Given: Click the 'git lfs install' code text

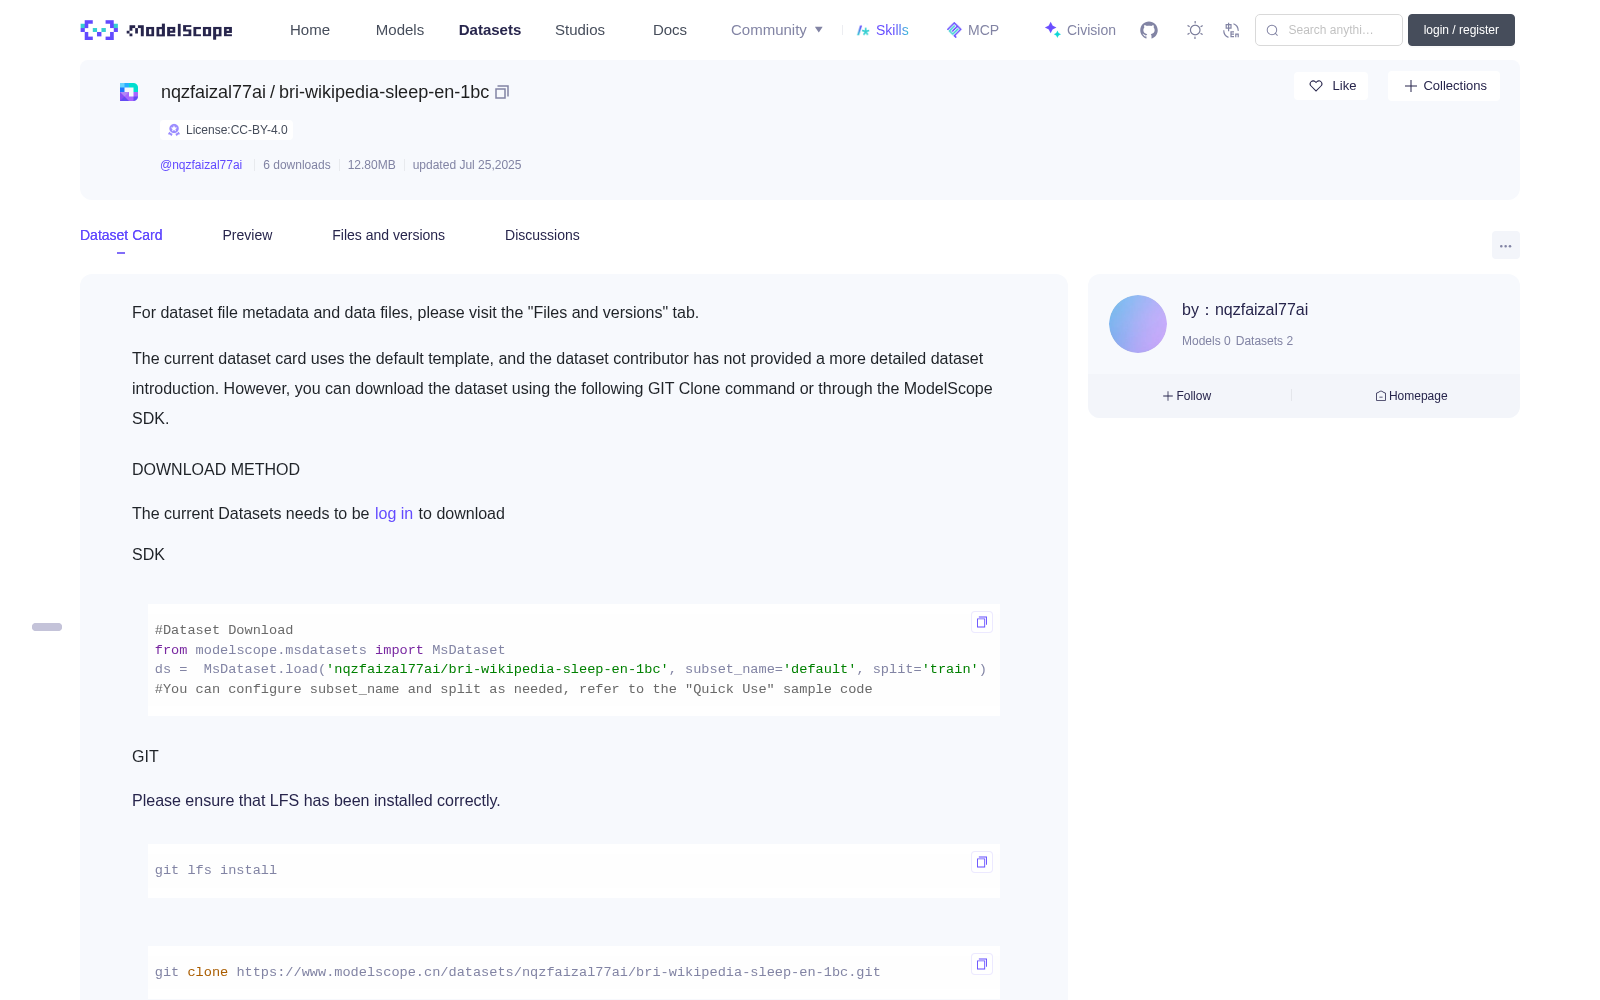Looking at the screenshot, I should click(x=216, y=870).
